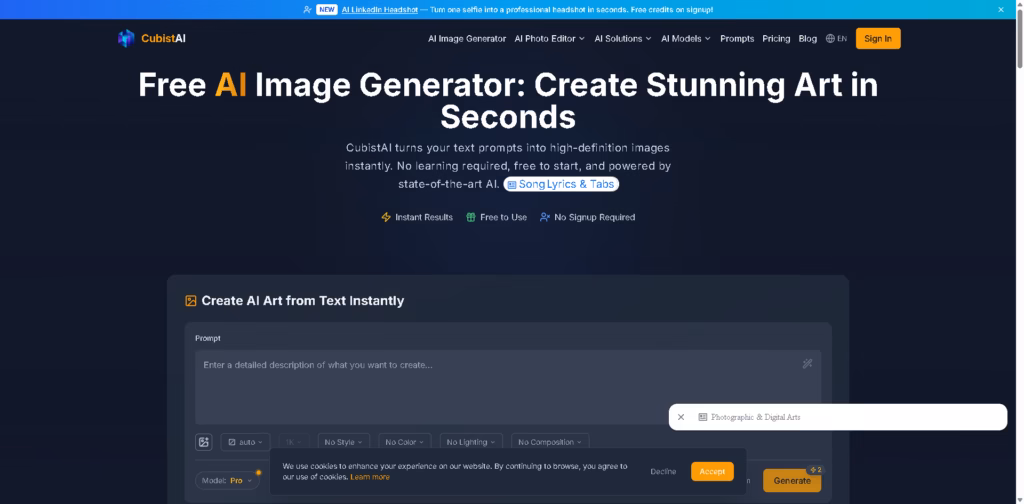Go to the Prompts page
The width and height of the screenshot is (1024, 504).
point(737,39)
